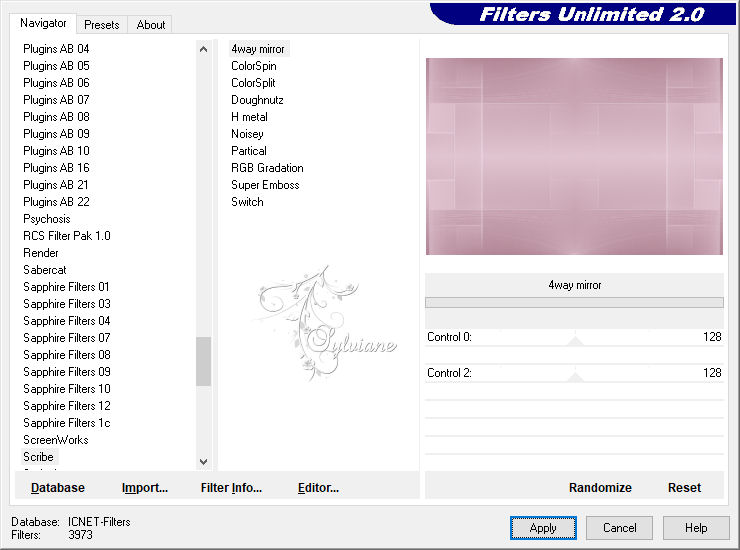The image size is (740, 550).
Task: Select the 4way mirror filter
Action: (258, 49)
